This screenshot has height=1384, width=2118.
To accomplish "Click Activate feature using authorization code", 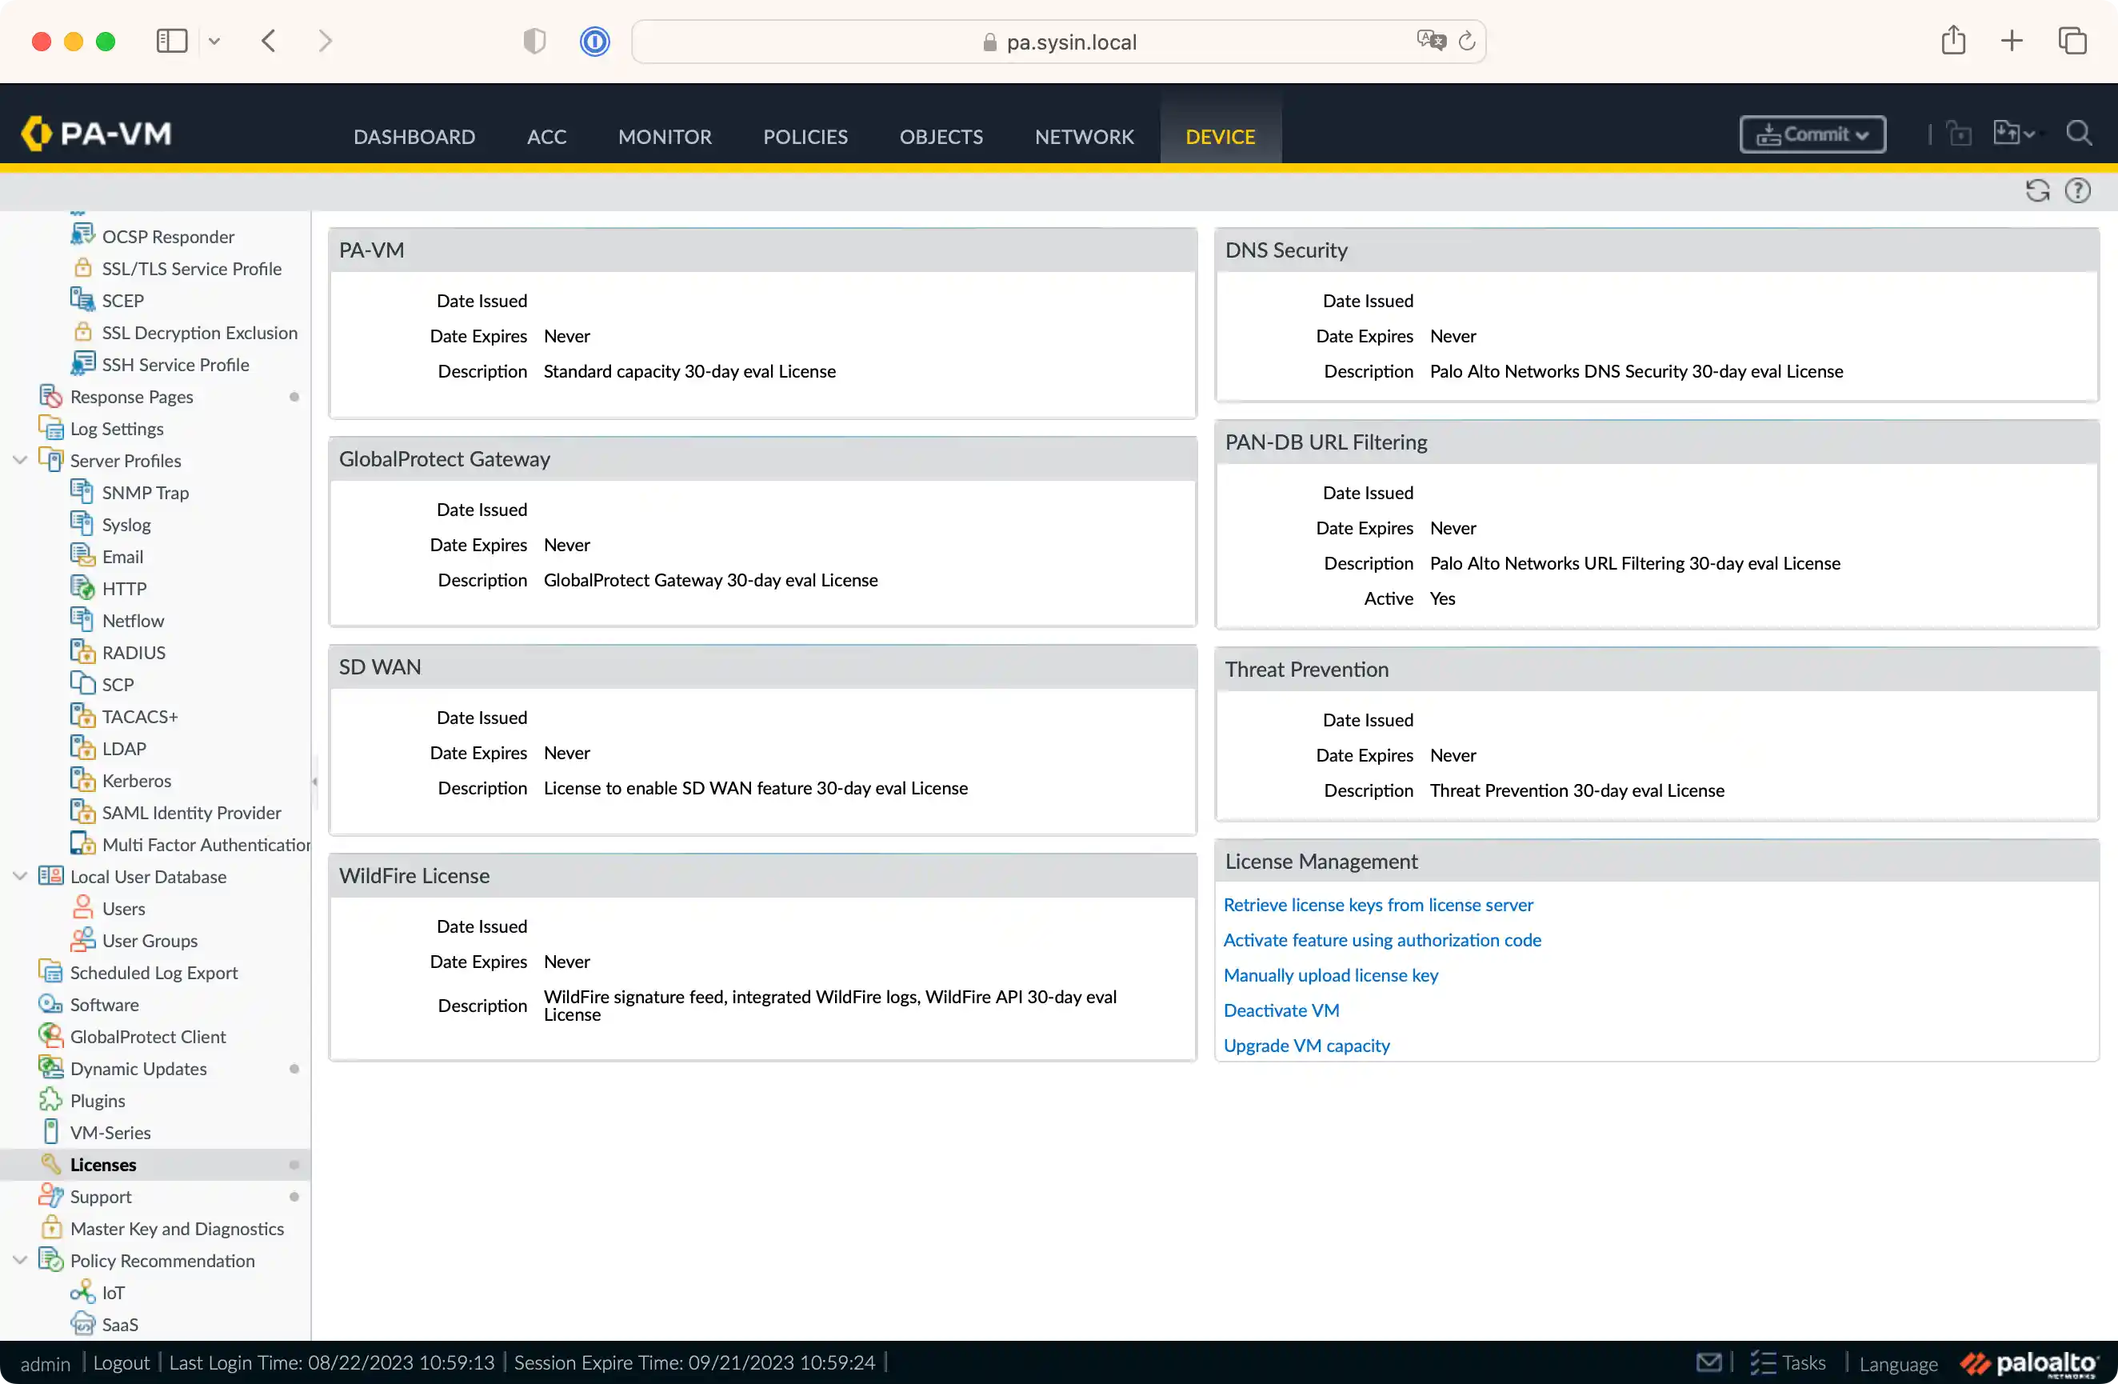I will 1382,939.
